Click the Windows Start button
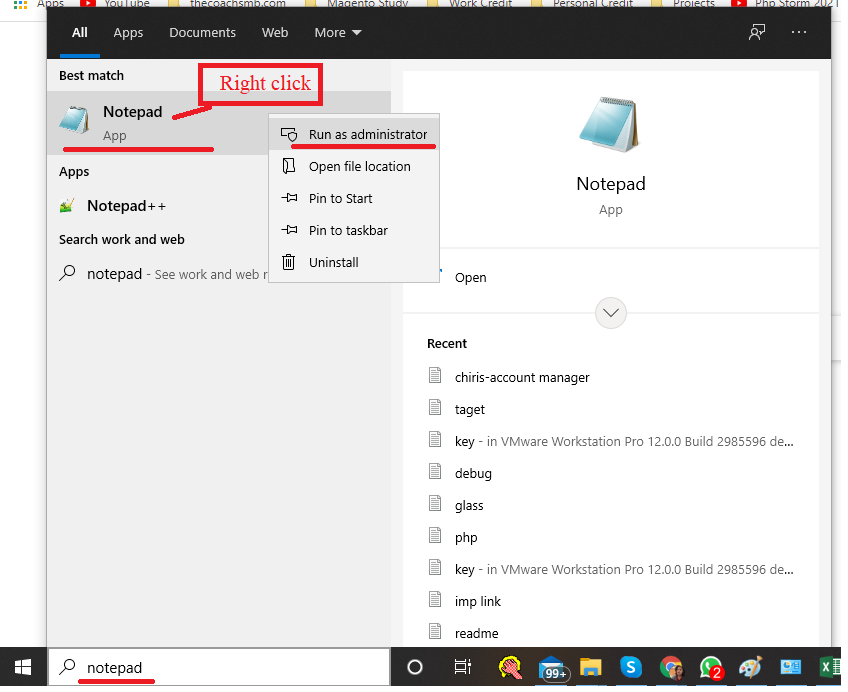Image resolution: width=848 pixels, height=692 pixels. point(23,667)
